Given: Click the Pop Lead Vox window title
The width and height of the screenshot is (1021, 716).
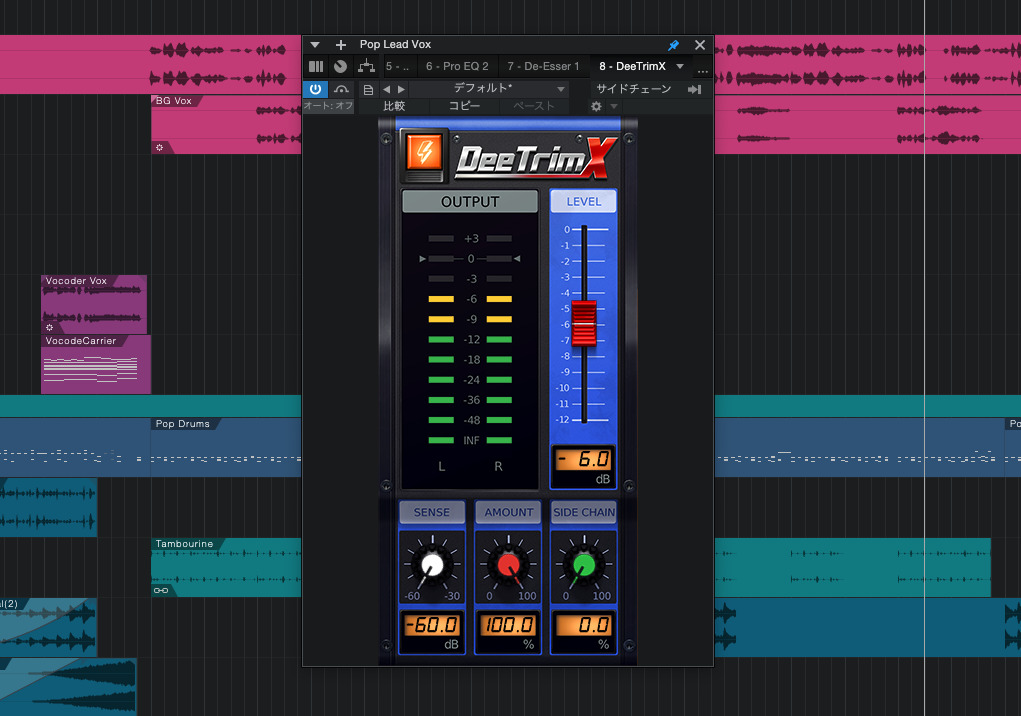Looking at the screenshot, I should 395,44.
